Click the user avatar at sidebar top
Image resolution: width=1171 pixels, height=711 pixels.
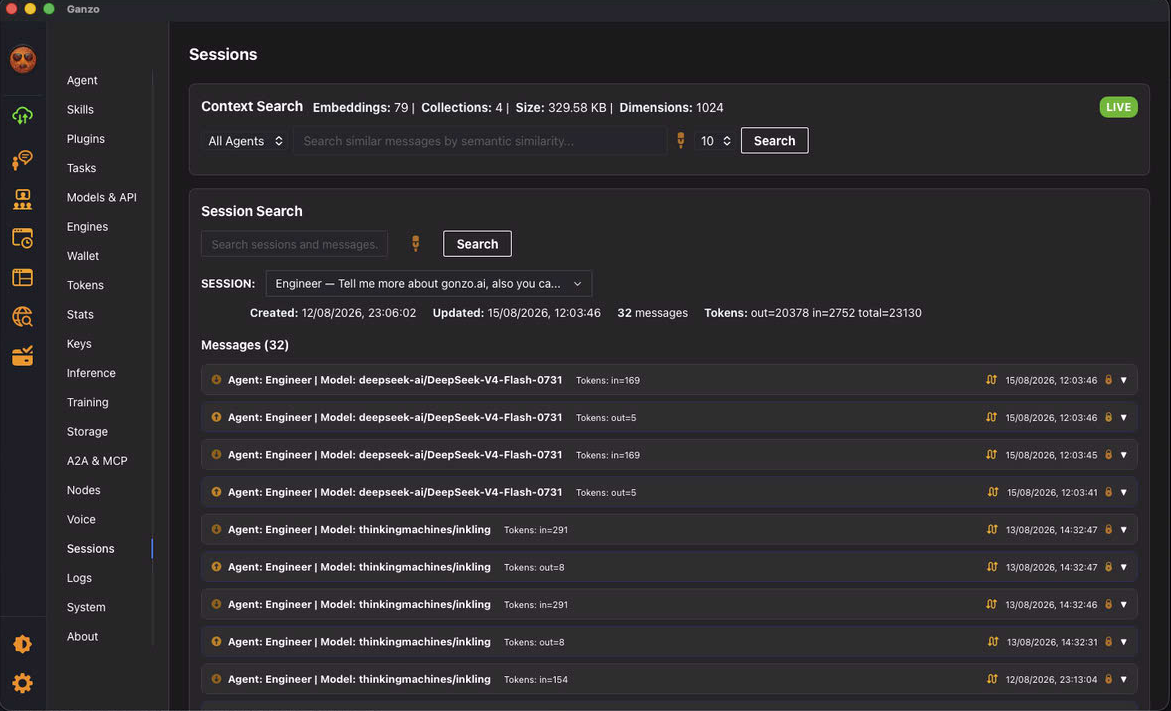click(22, 60)
